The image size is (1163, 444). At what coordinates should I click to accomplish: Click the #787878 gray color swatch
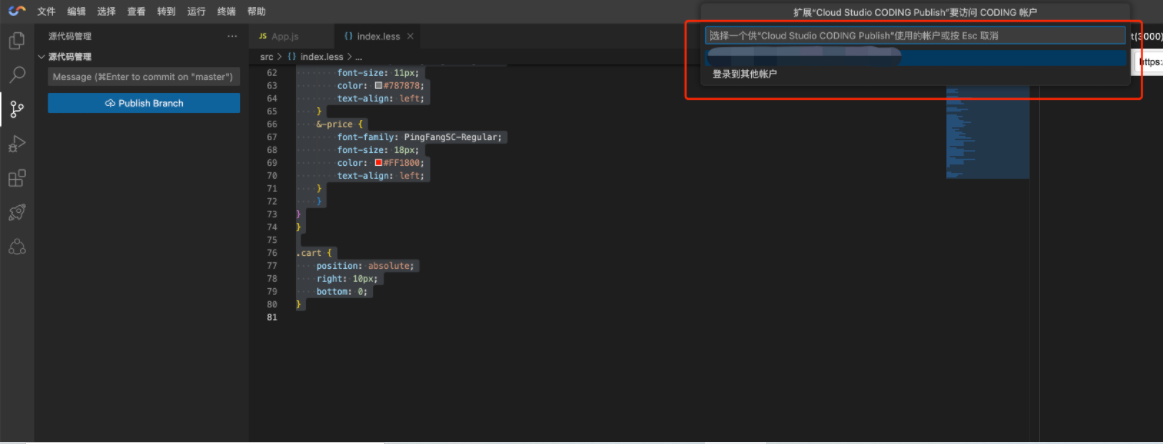coord(379,86)
